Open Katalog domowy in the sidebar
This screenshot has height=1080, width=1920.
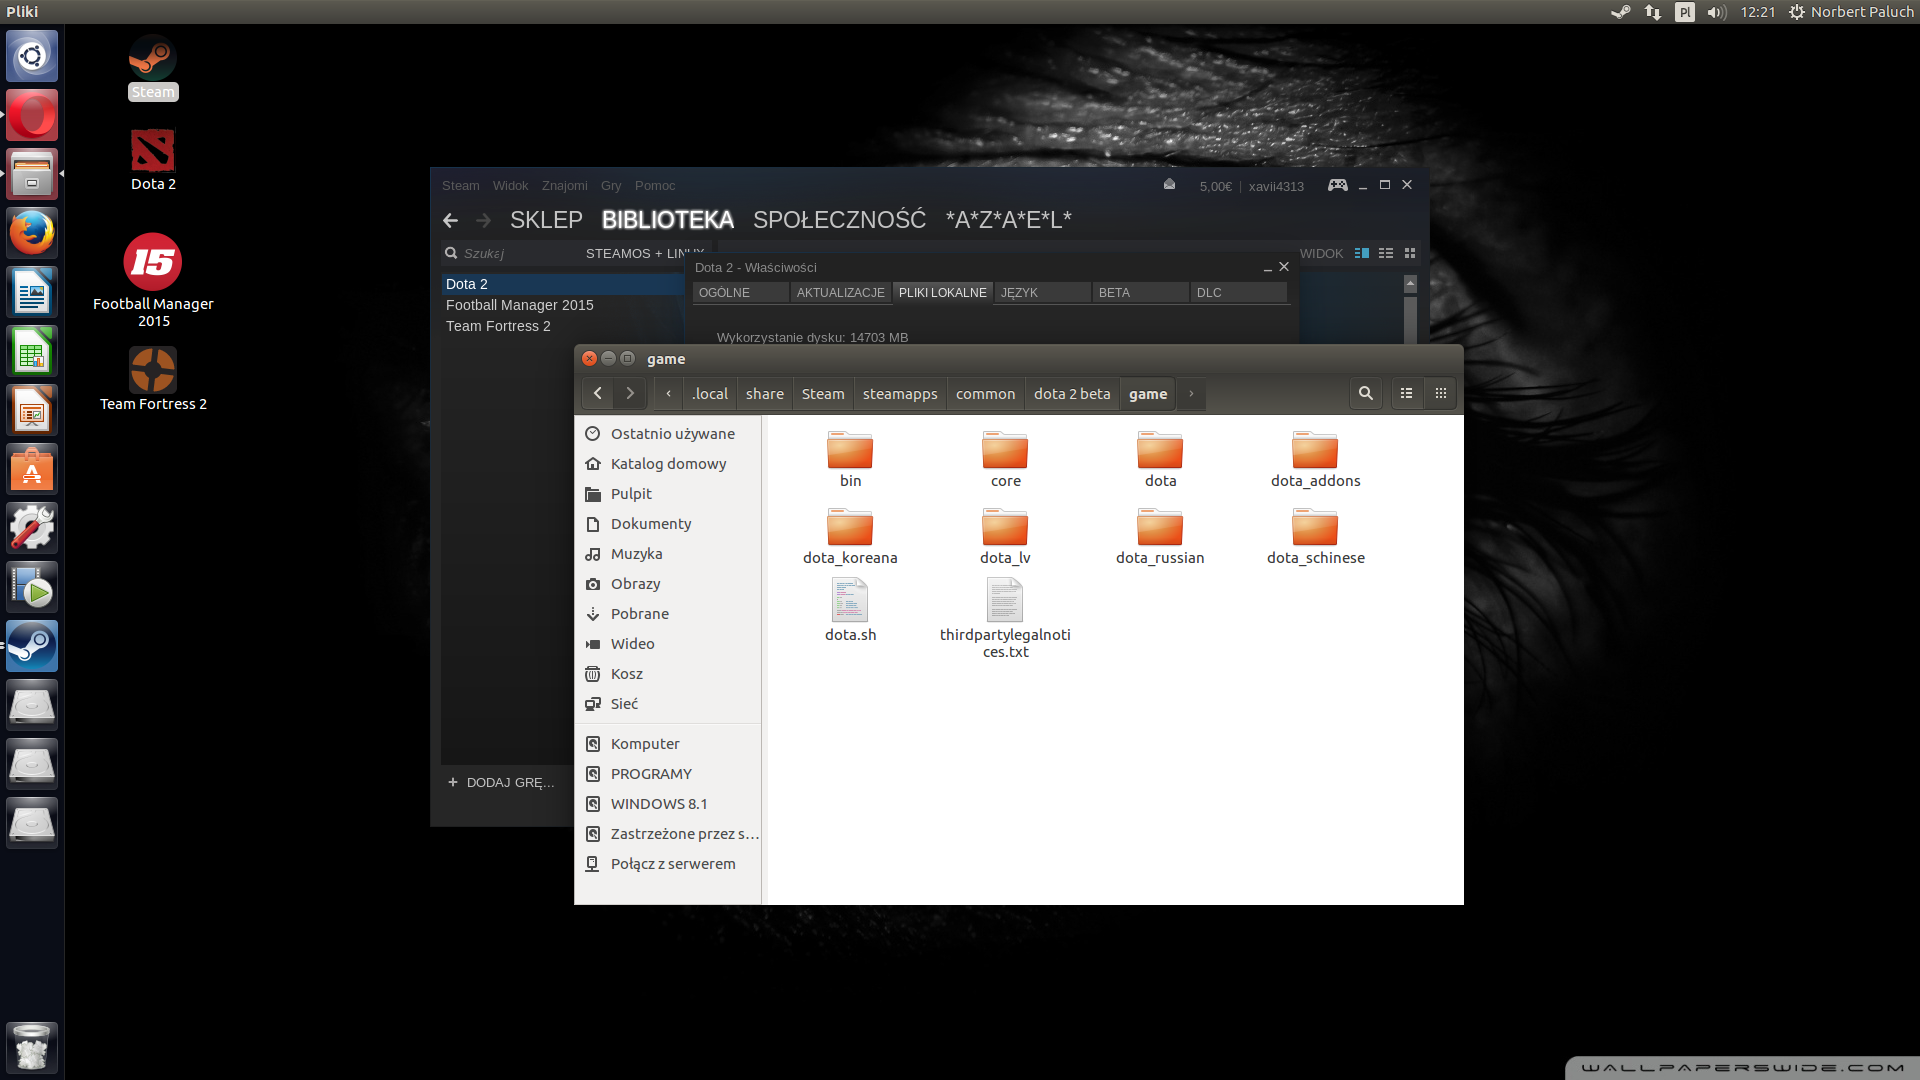pos(668,463)
